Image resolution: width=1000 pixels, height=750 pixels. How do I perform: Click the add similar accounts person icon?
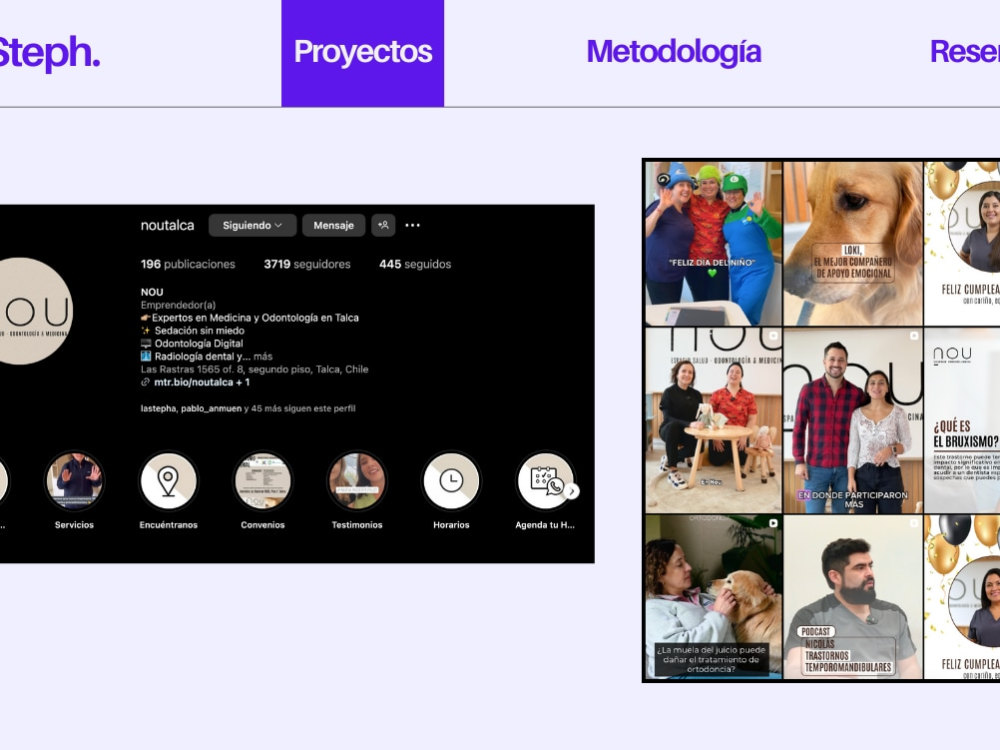click(383, 225)
